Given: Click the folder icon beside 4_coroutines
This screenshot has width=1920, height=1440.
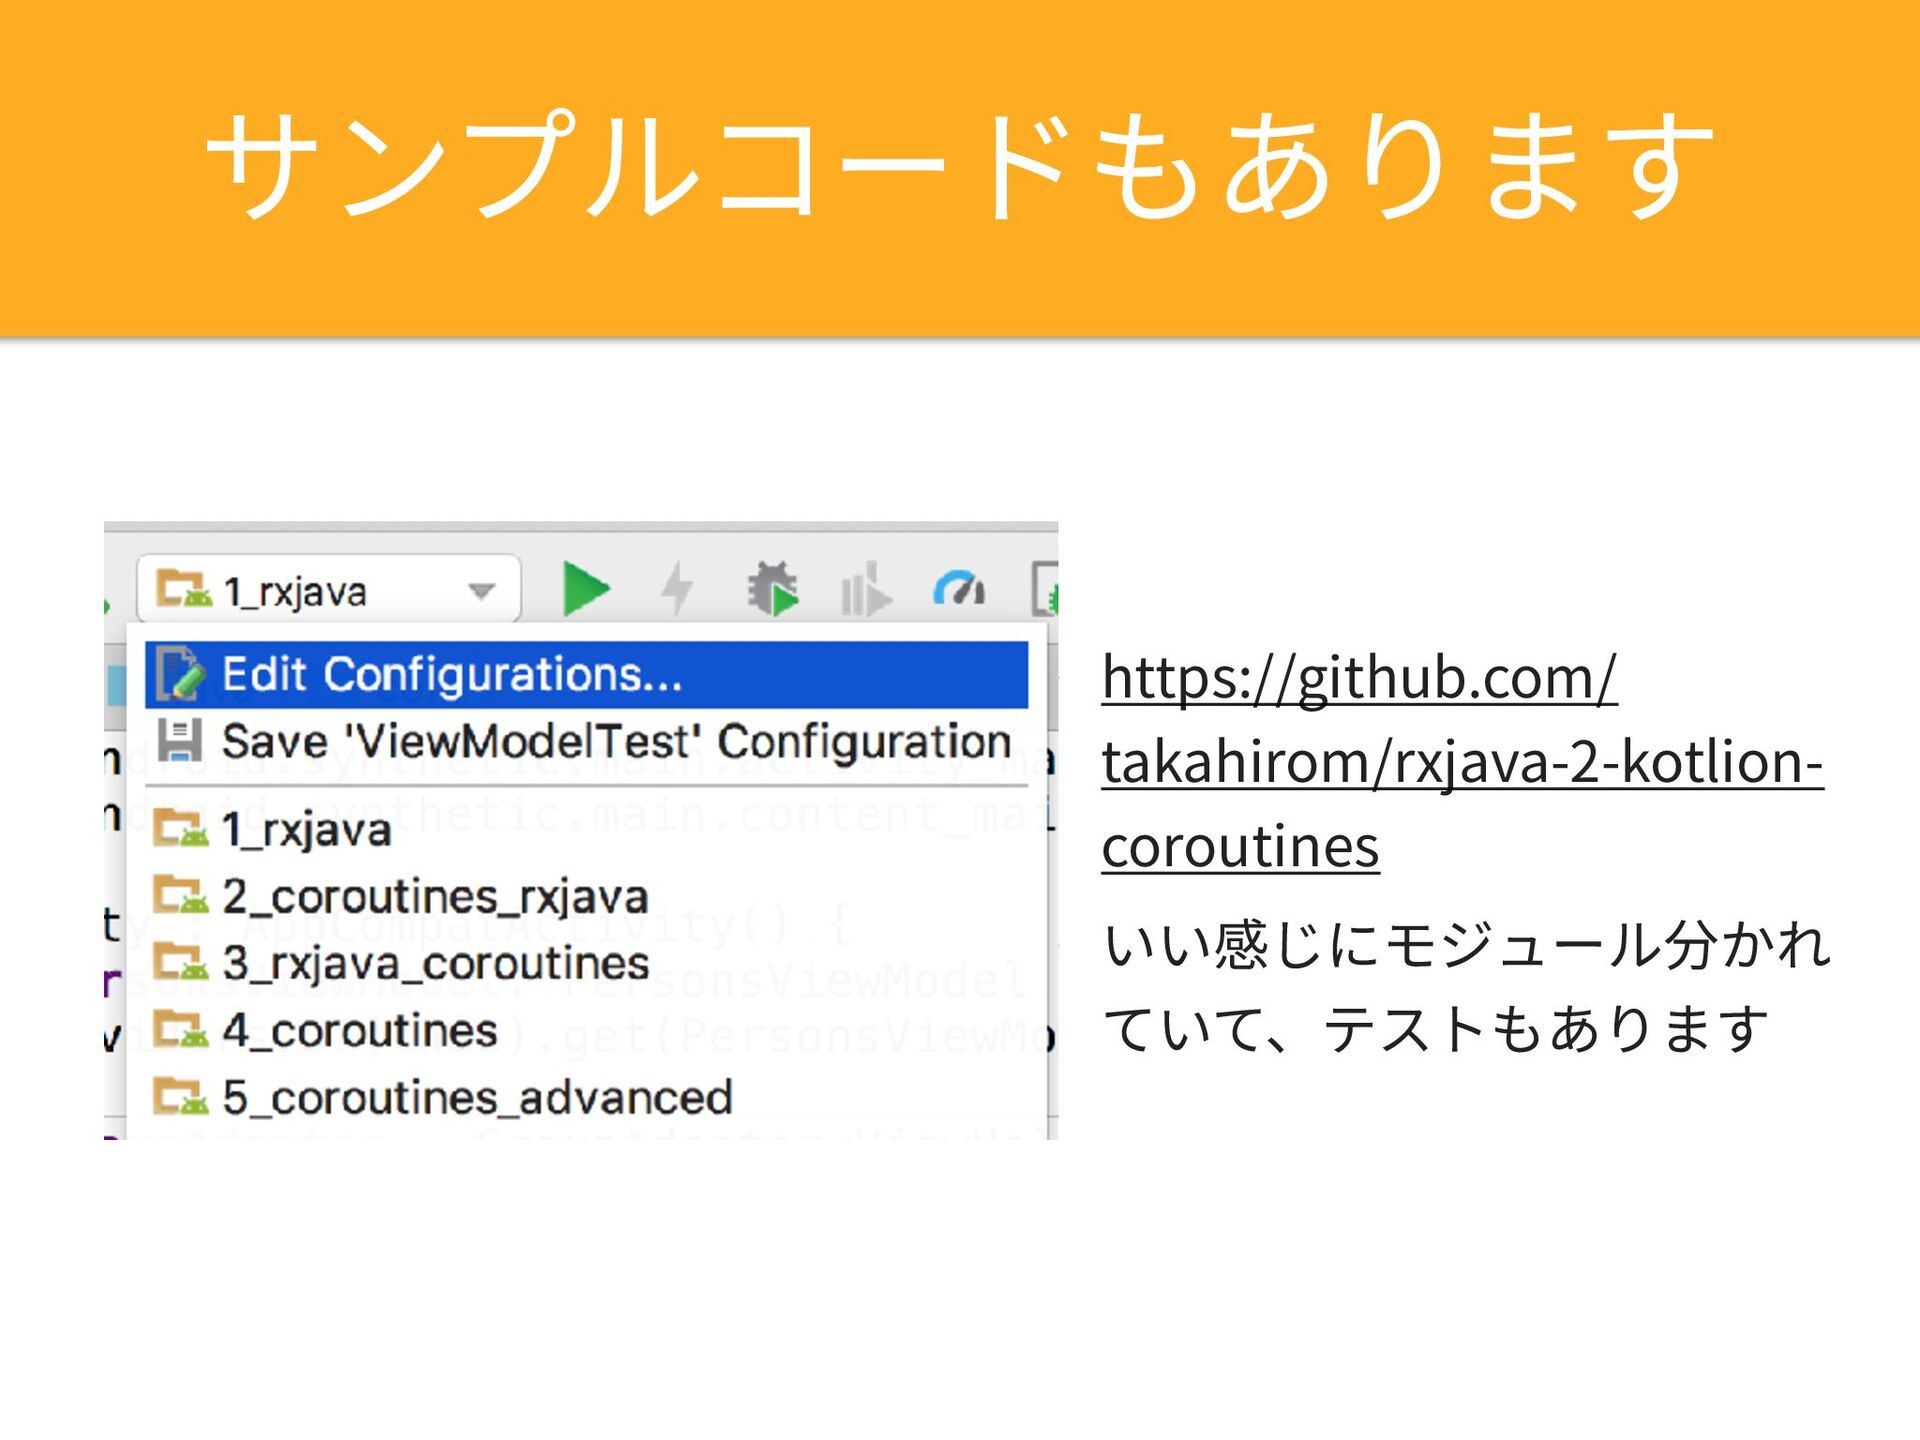Looking at the screenshot, I should point(181,1029).
